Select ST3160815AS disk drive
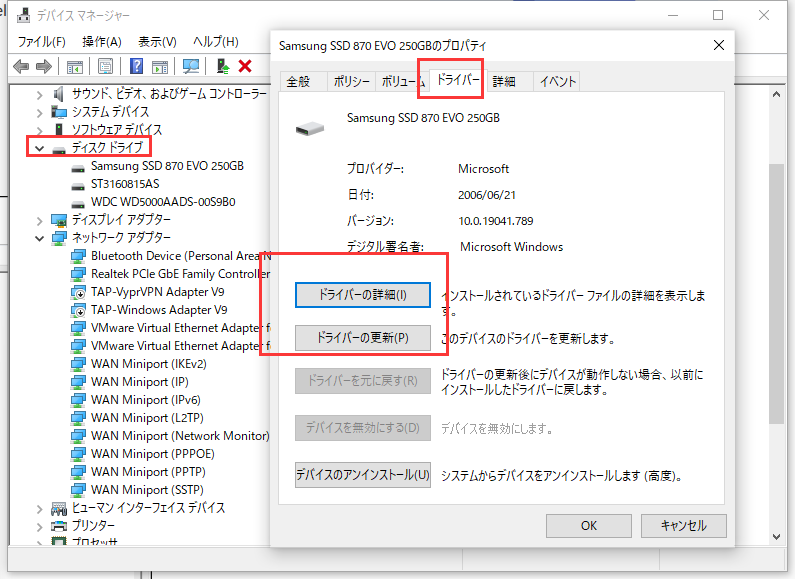The height and width of the screenshot is (579, 795). [125, 184]
